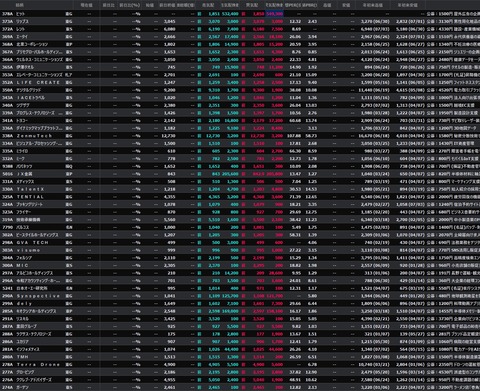Click the green order icon in Terra Drone row
Screen dimensions: 480x391
click(199, 364)
